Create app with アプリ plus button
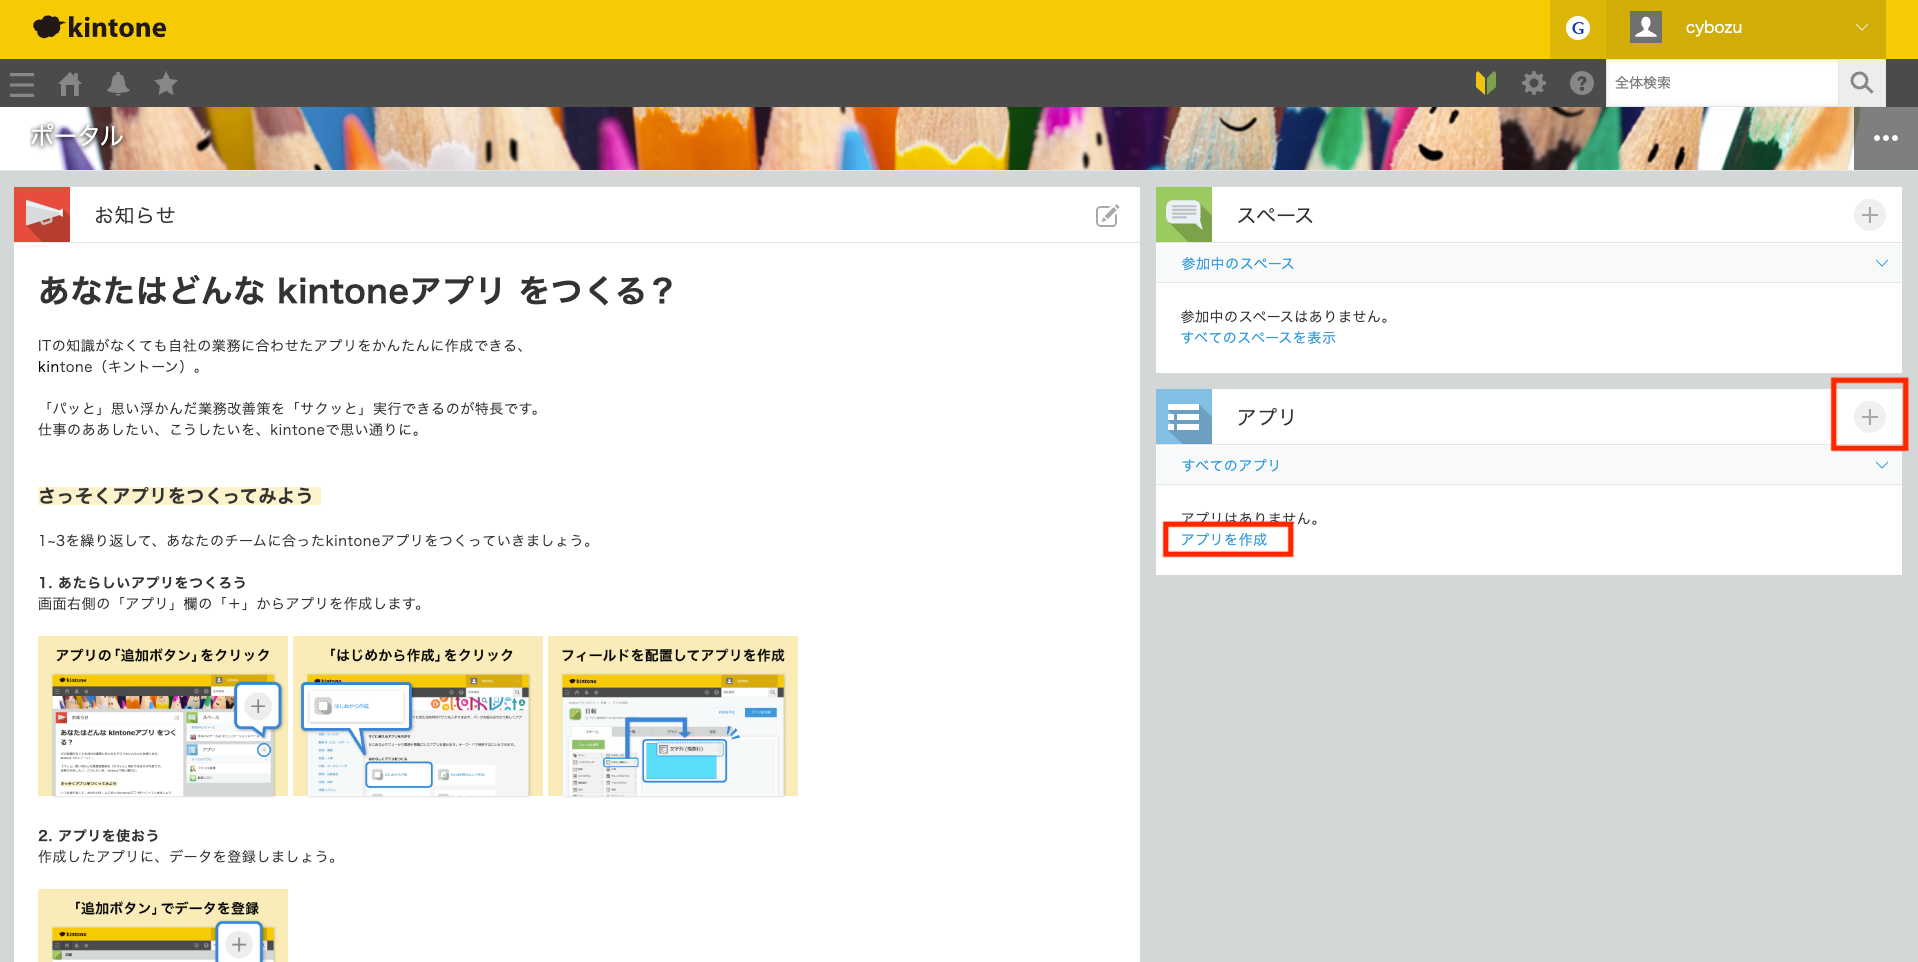Image resolution: width=1918 pixels, height=962 pixels. pyautogui.click(x=1870, y=417)
